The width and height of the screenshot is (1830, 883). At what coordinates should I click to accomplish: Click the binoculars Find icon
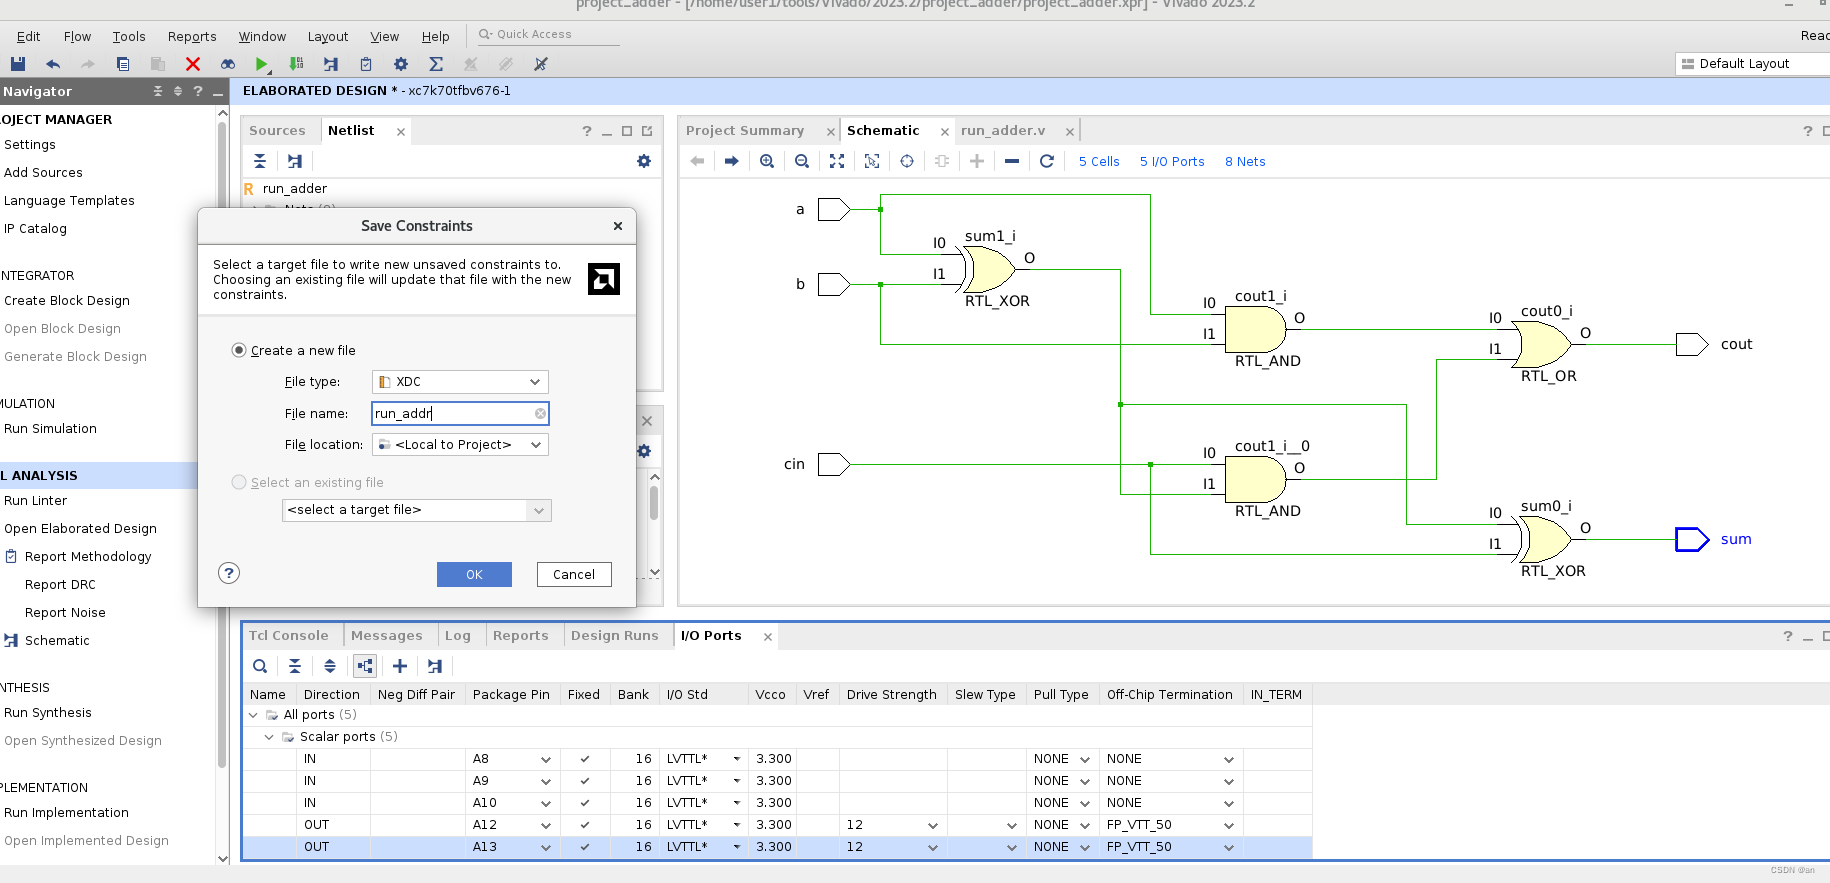pyautogui.click(x=228, y=64)
